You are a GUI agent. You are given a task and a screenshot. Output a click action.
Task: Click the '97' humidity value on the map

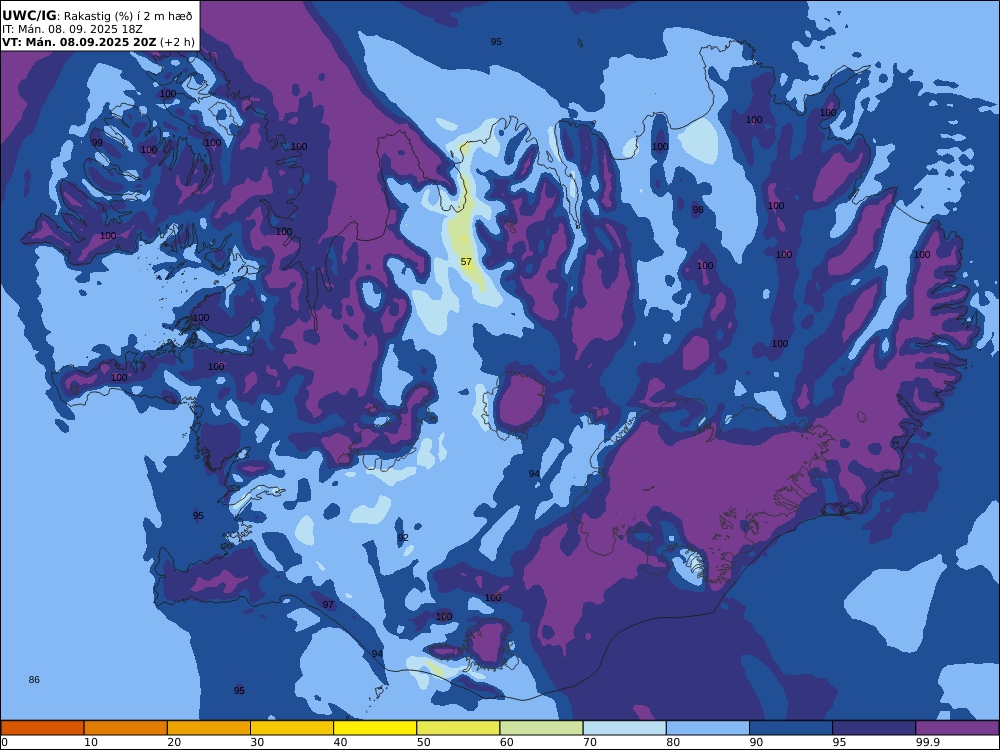tap(328, 605)
